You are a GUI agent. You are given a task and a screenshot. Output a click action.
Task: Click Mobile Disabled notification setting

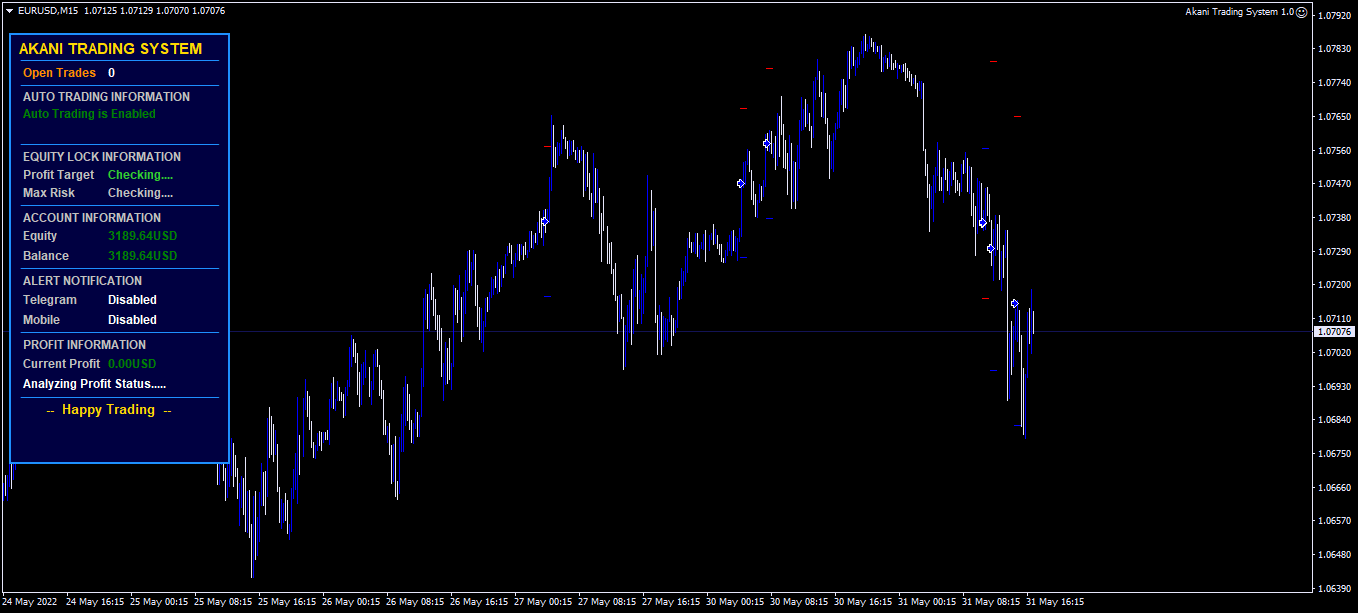pyautogui.click(x=132, y=319)
